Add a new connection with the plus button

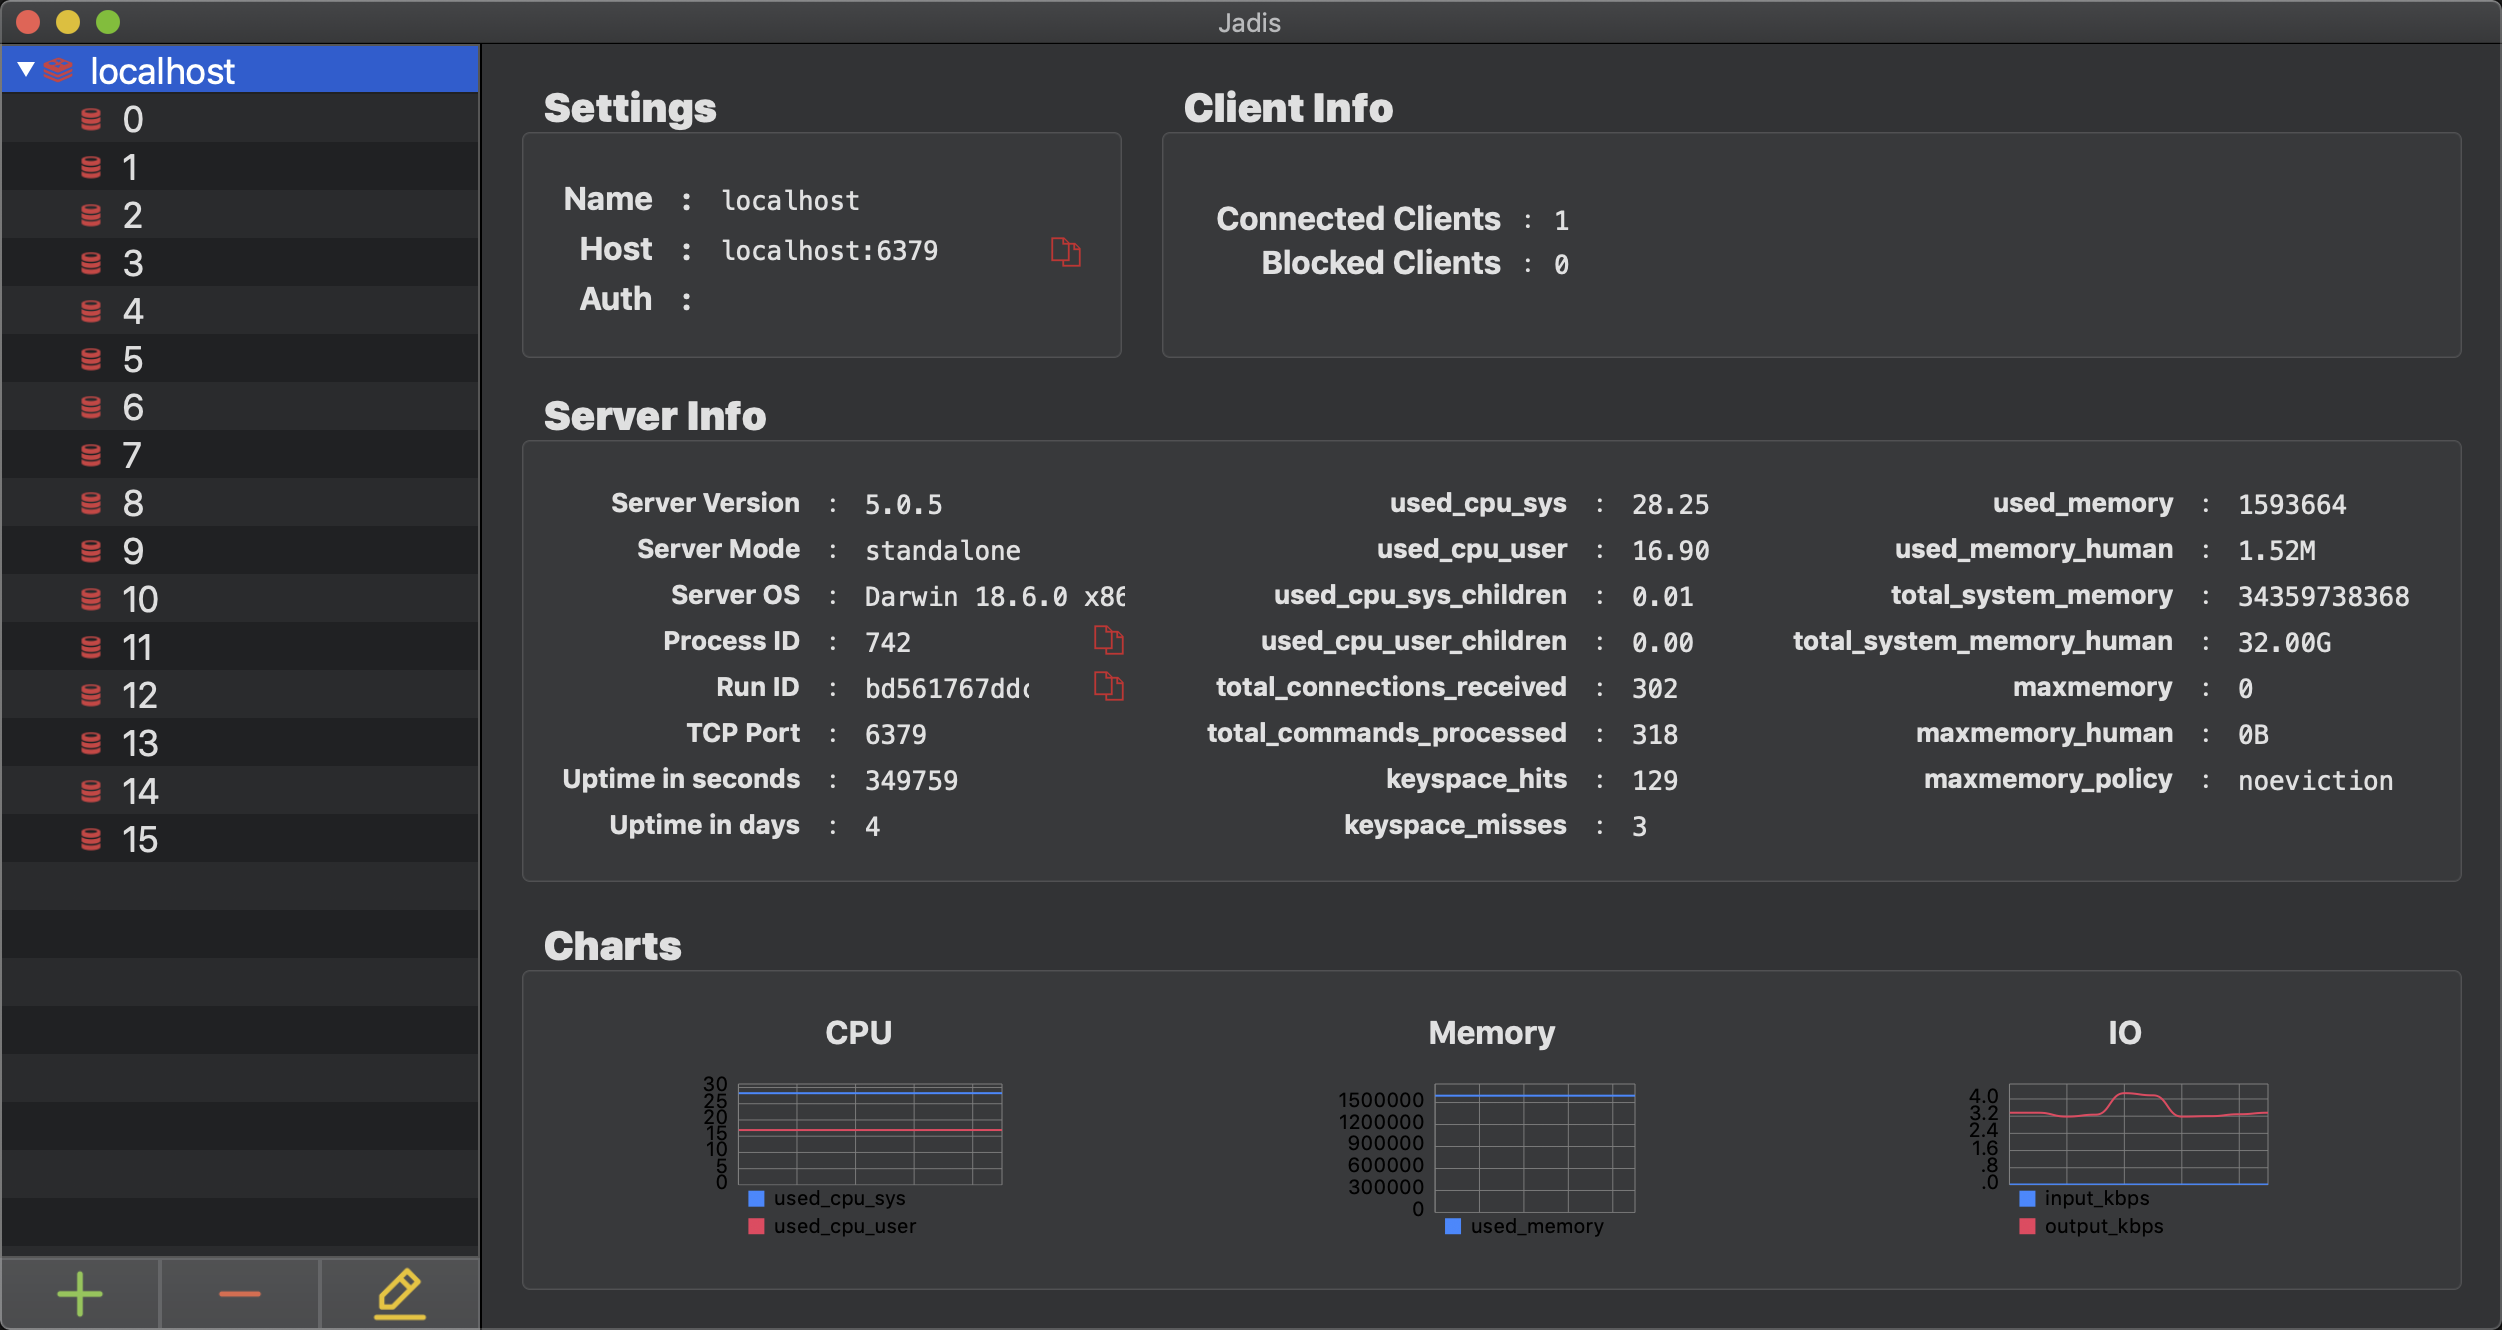(80, 1294)
